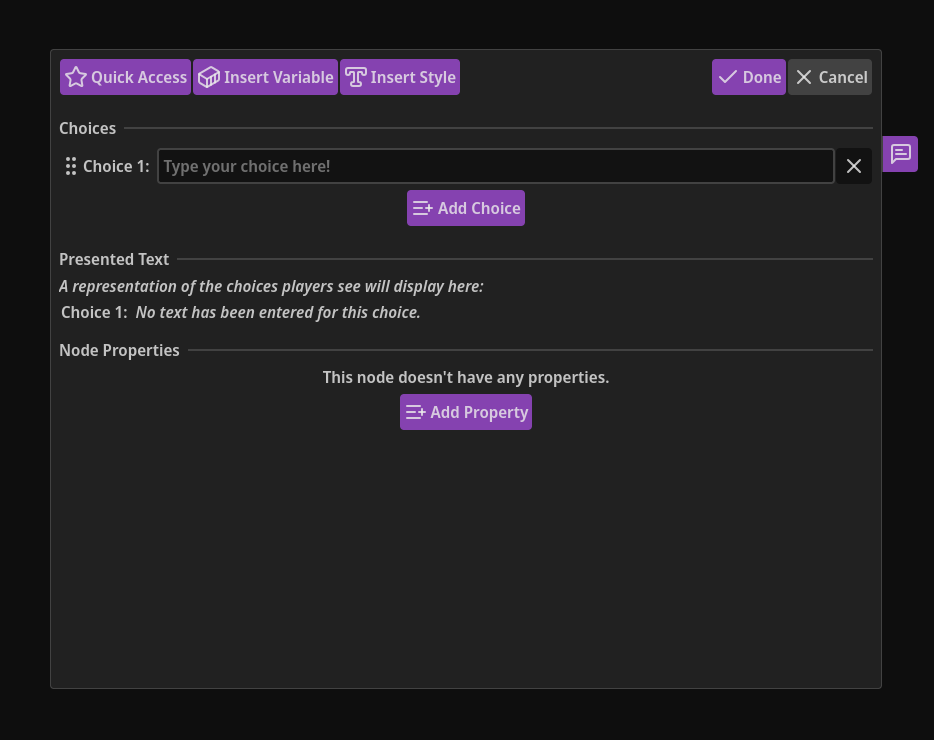The height and width of the screenshot is (740, 934).
Task: Click the checkmark icon inside Done
Action: (x=727, y=76)
